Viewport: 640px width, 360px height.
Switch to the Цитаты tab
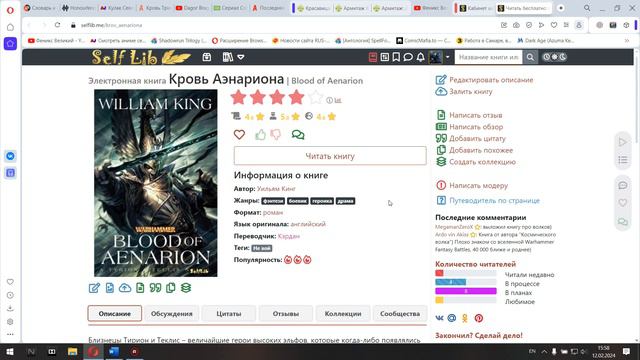point(229,313)
